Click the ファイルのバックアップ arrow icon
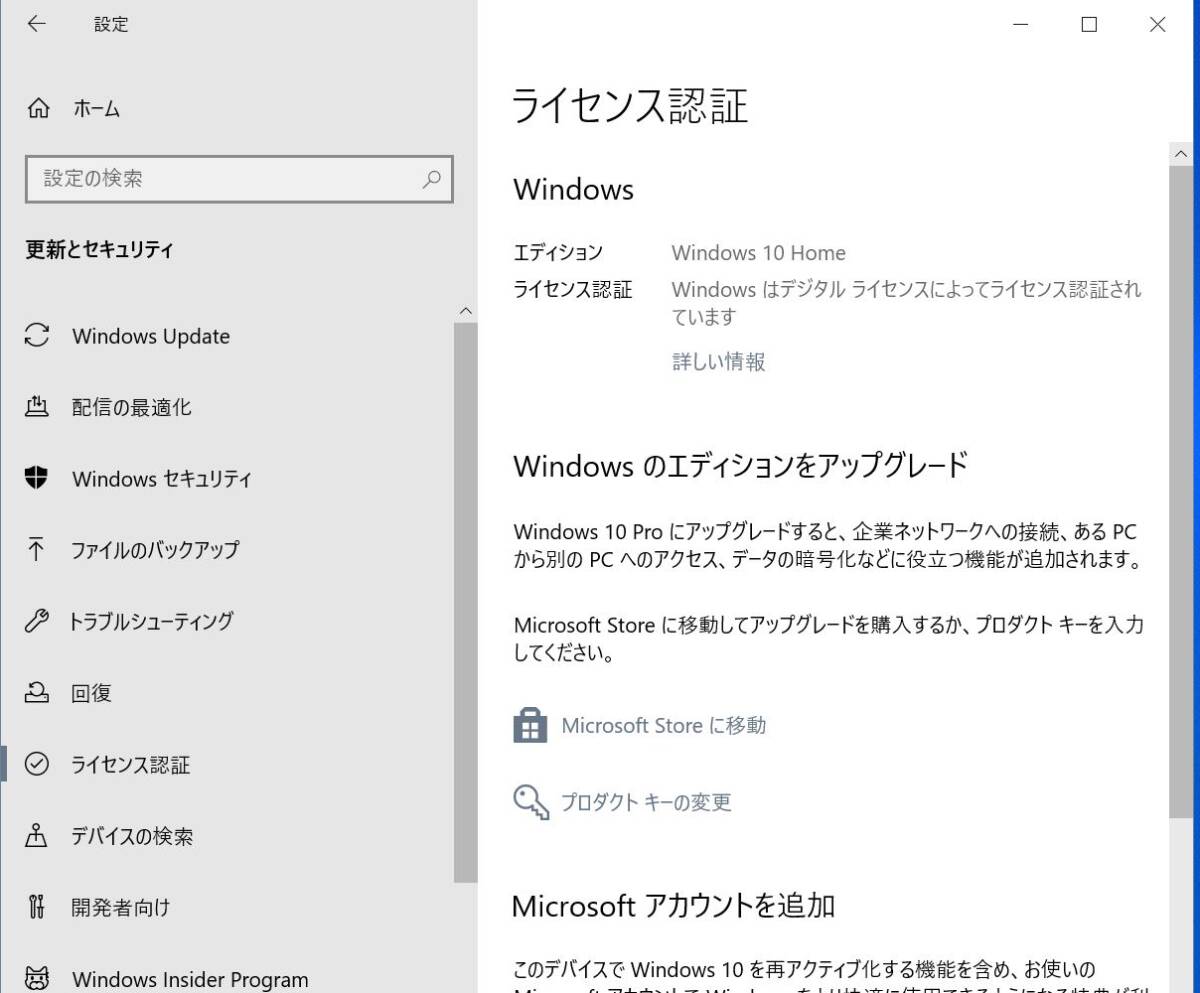Image resolution: width=1200 pixels, height=993 pixels. 37,549
